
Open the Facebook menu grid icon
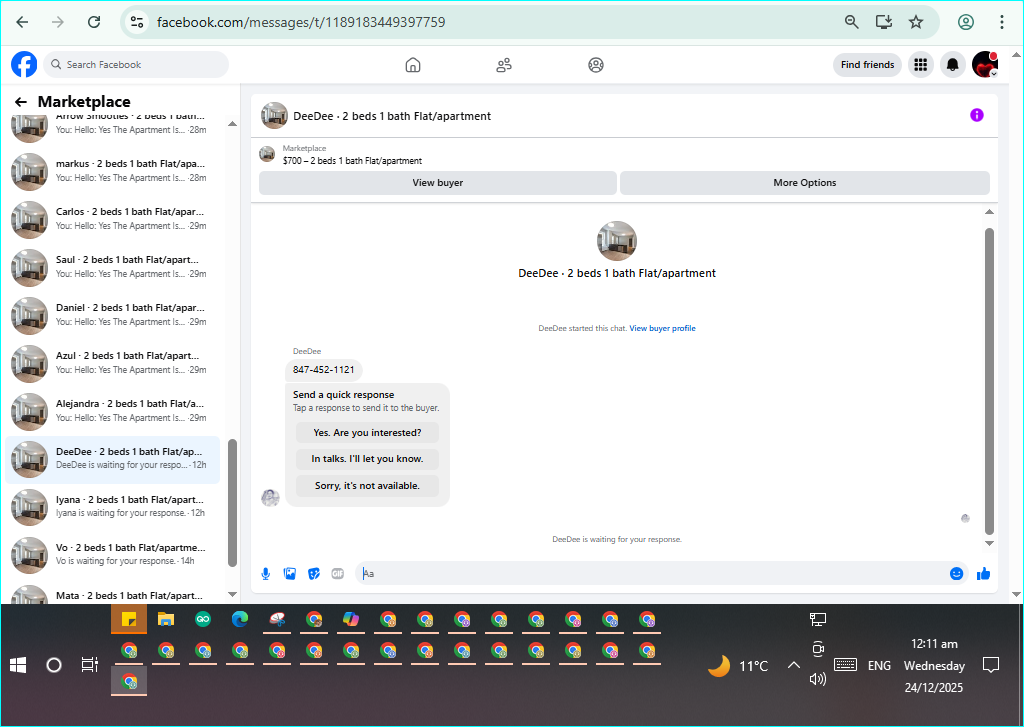(x=921, y=65)
